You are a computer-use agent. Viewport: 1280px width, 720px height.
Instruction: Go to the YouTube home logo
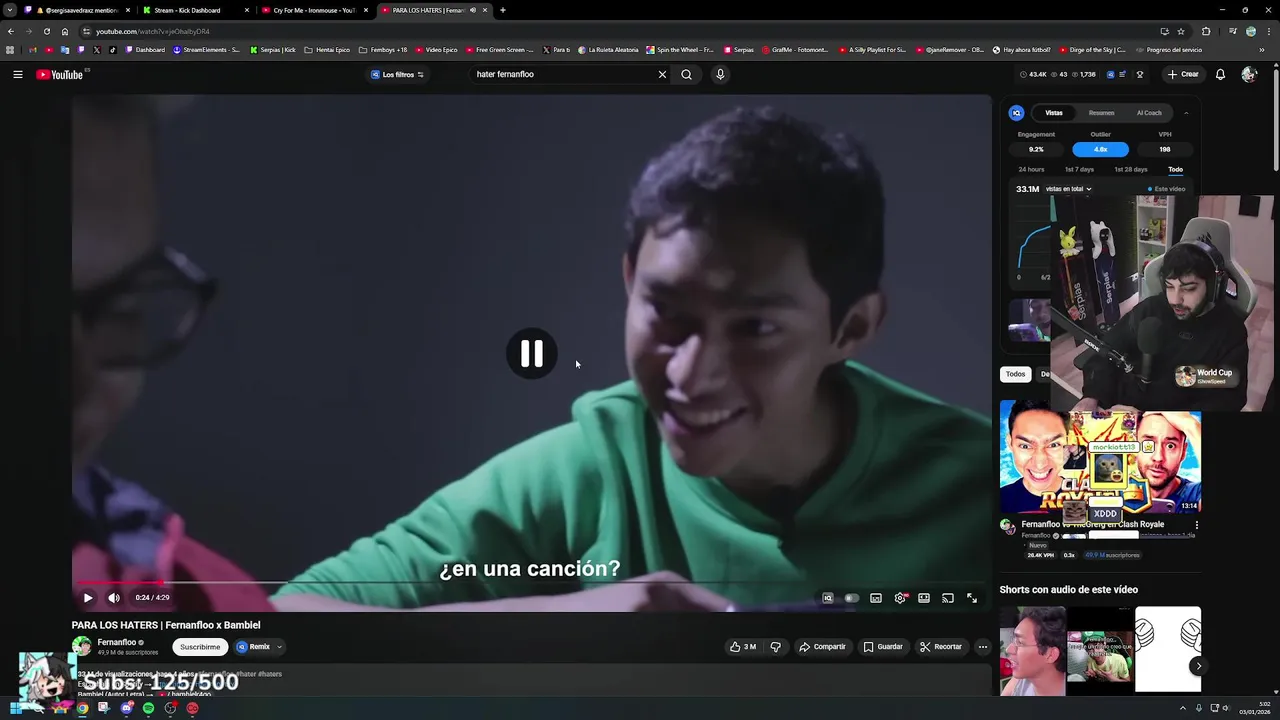pyautogui.click(x=60, y=74)
